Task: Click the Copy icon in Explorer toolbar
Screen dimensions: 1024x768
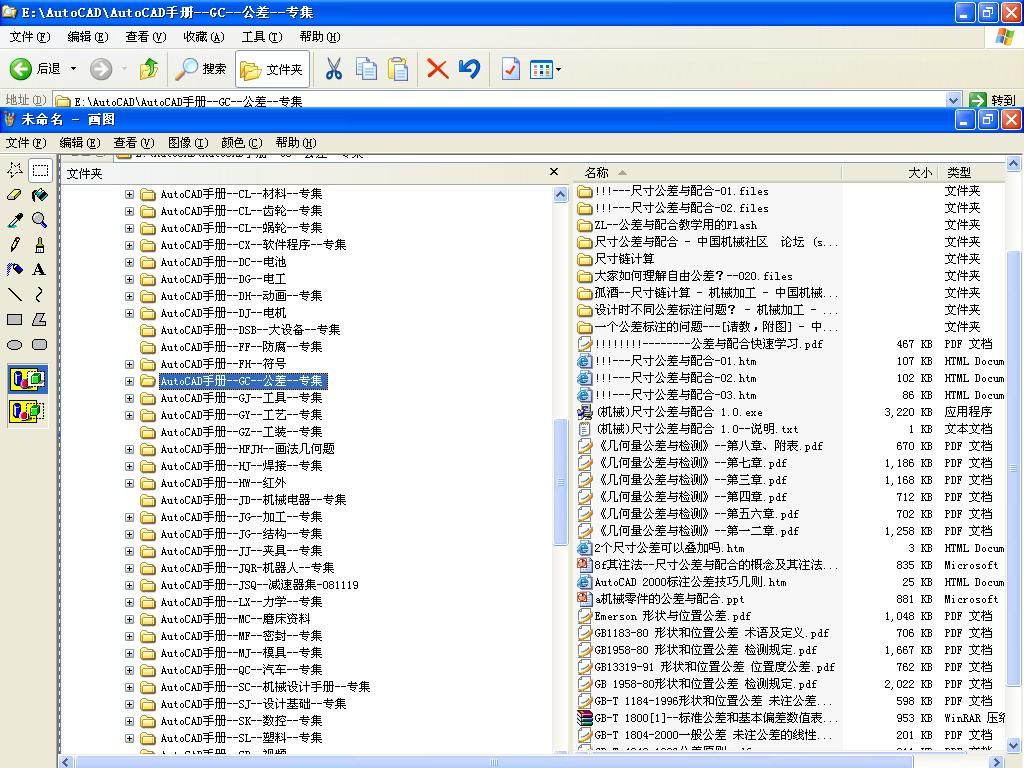Action: coord(366,69)
